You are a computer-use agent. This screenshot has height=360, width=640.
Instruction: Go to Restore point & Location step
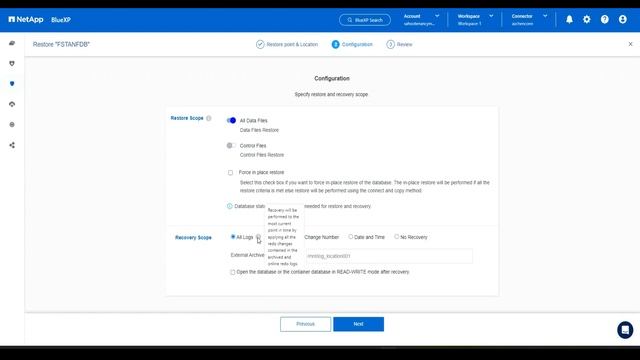(287, 44)
